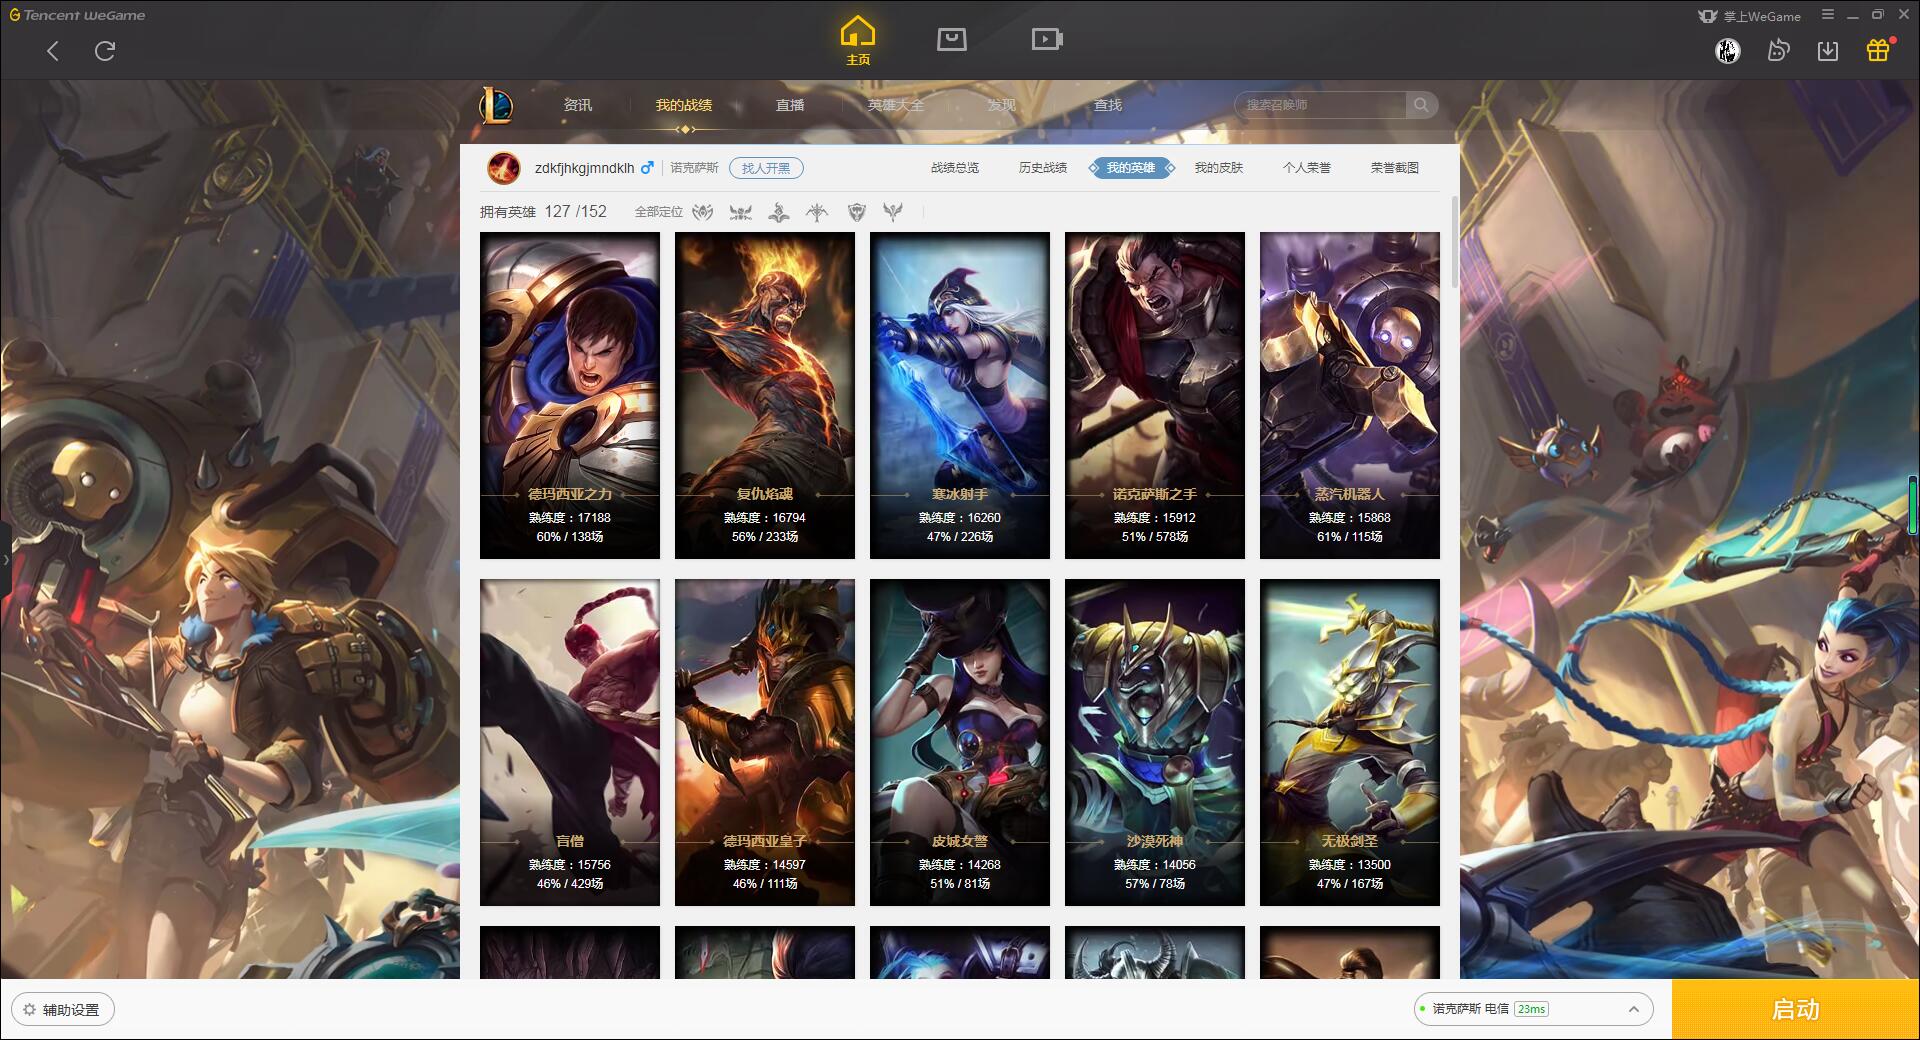Open the 皮城女警 hero card

(960, 742)
